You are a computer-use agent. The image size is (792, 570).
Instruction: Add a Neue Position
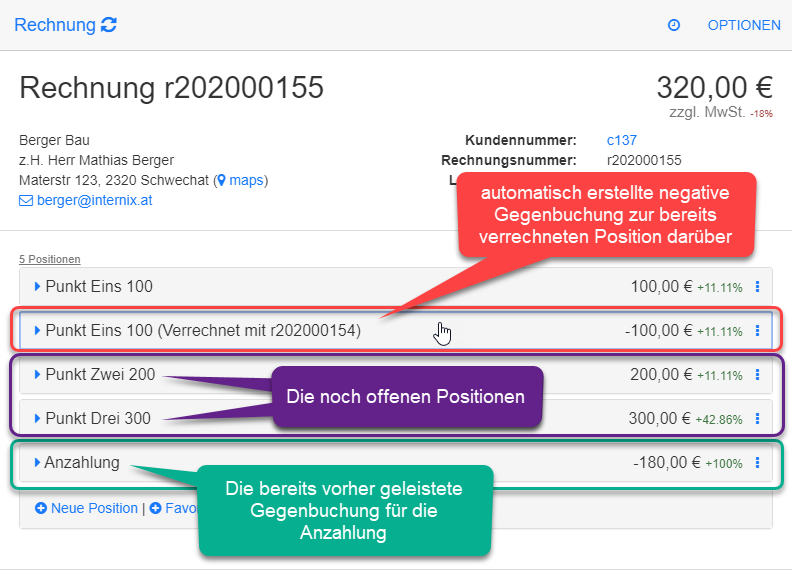[94, 508]
